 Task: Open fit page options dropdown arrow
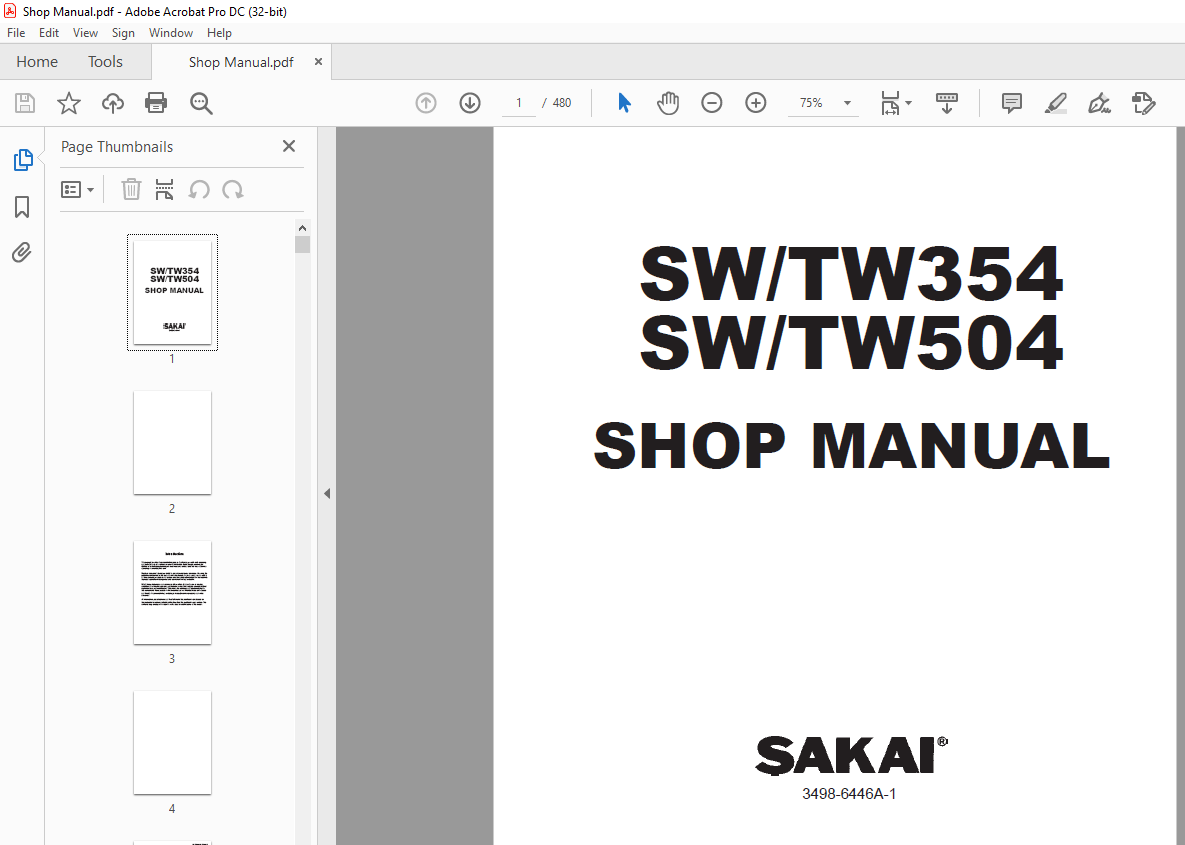(908, 103)
